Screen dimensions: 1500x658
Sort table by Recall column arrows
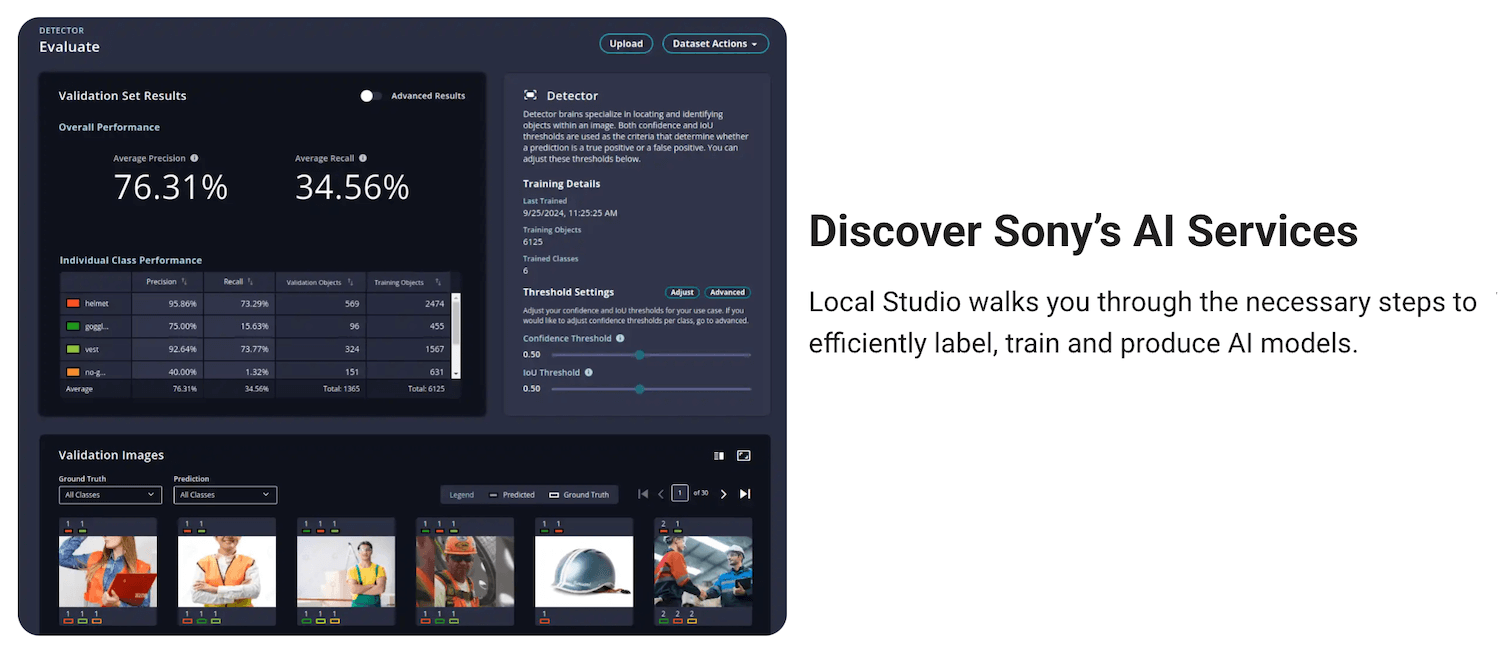(x=250, y=282)
